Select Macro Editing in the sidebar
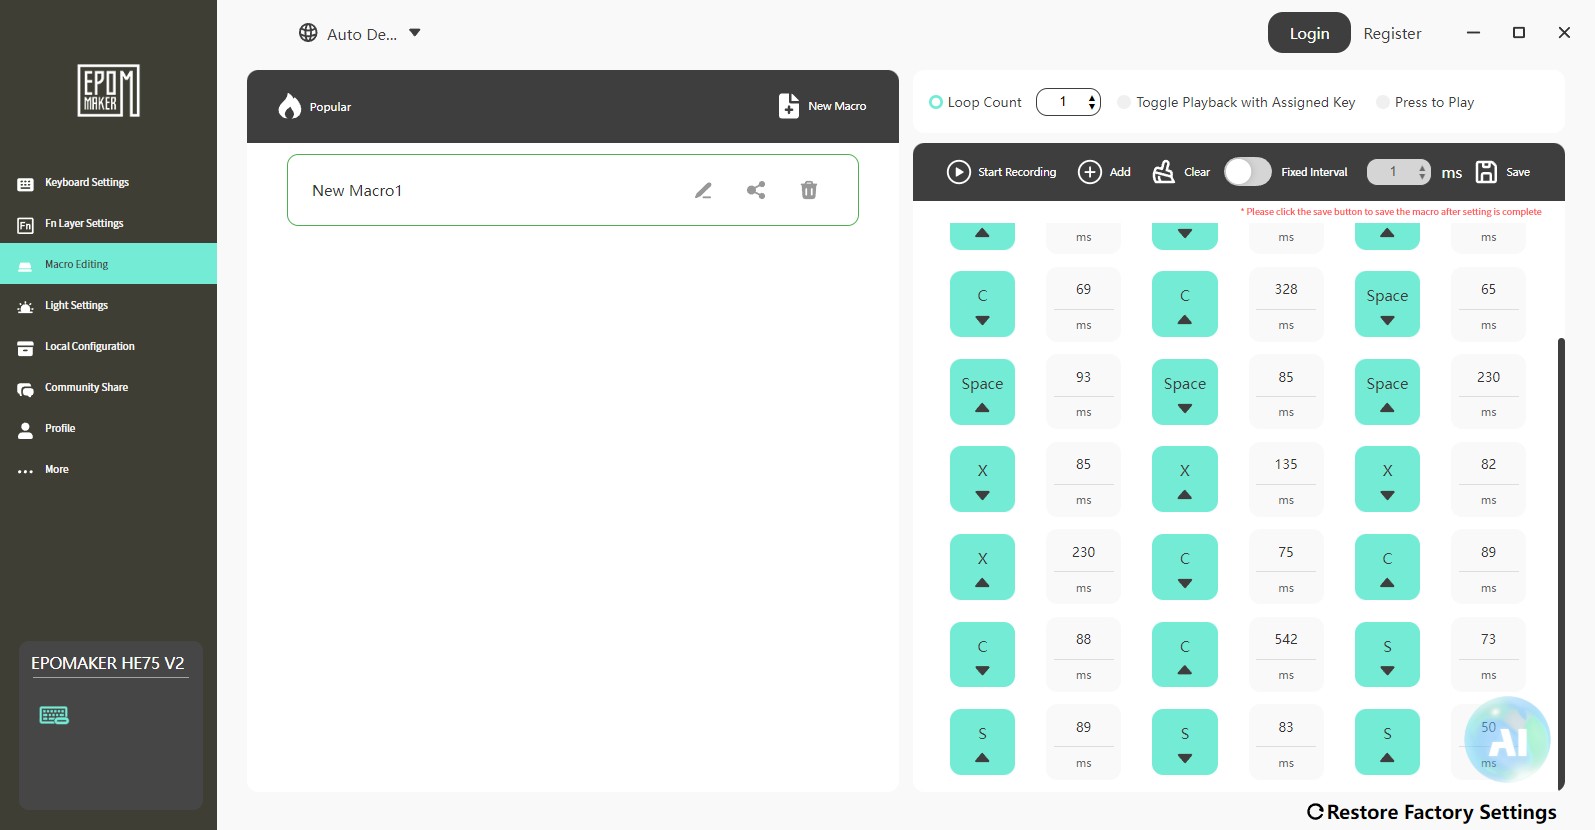This screenshot has width=1595, height=830. point(108,264)
